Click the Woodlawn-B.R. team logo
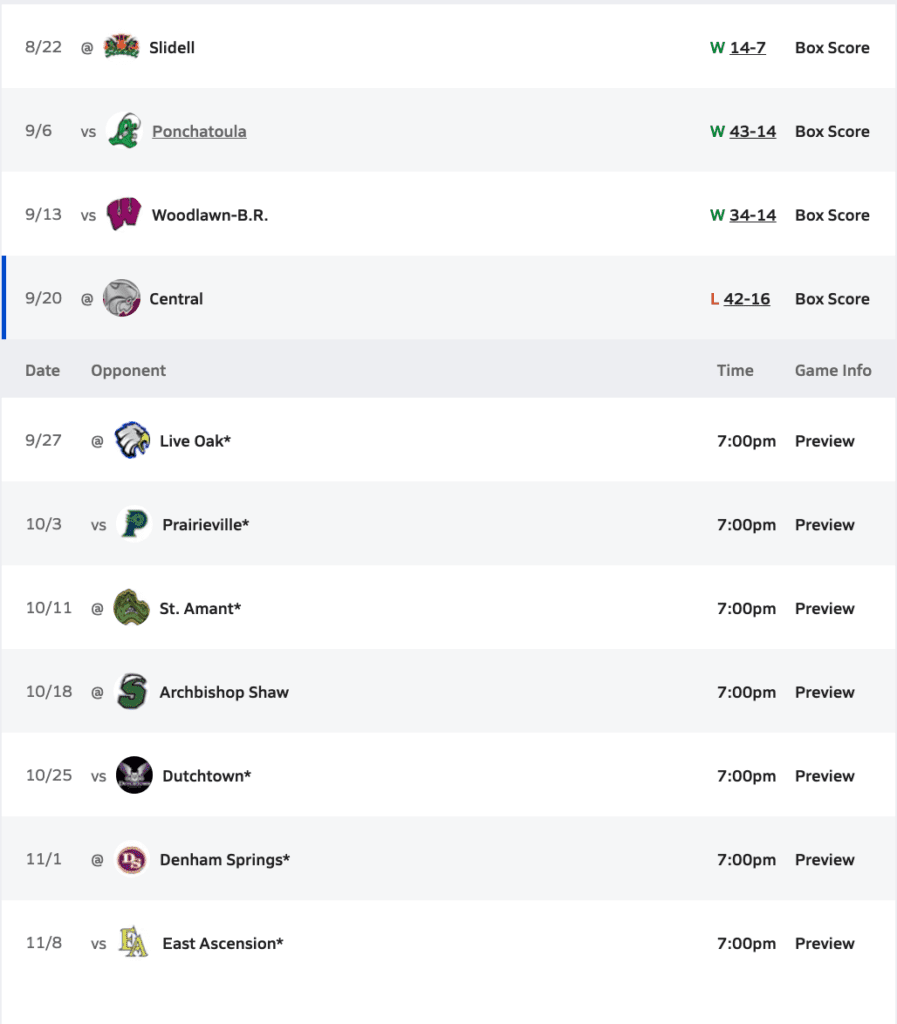897x1024 pixels. tap(124, 215)
